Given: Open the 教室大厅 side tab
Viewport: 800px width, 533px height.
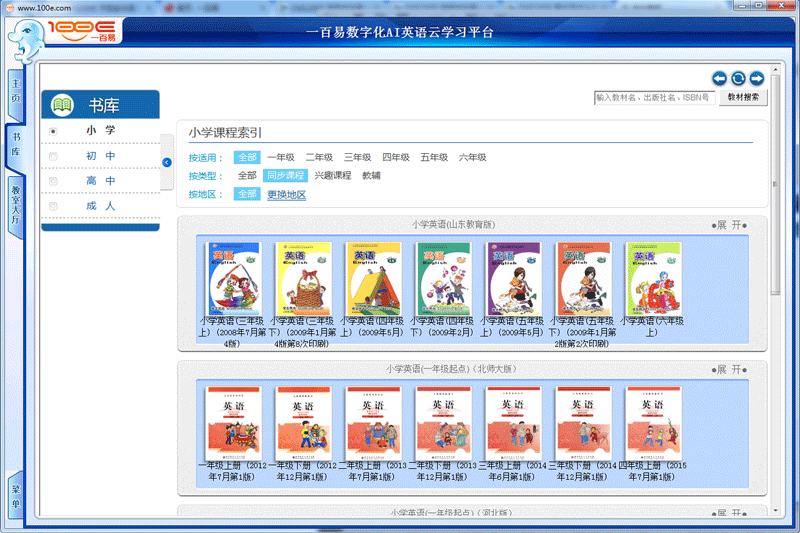Looking at the screenshot, I should (x=16, y=205).
